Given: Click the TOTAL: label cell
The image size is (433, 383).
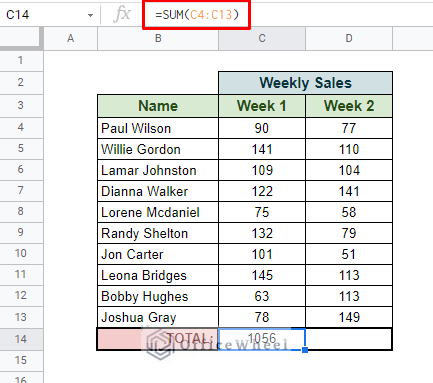Looking at the screenshot, I should pos(158,339).
